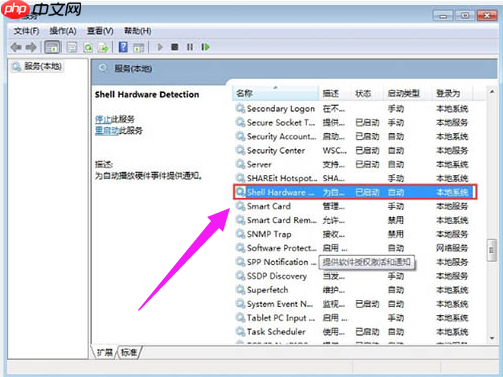Minimize the Services window
Image resolution: width=503 pixels, height=377 pixels.
click(x=443, y=15)
